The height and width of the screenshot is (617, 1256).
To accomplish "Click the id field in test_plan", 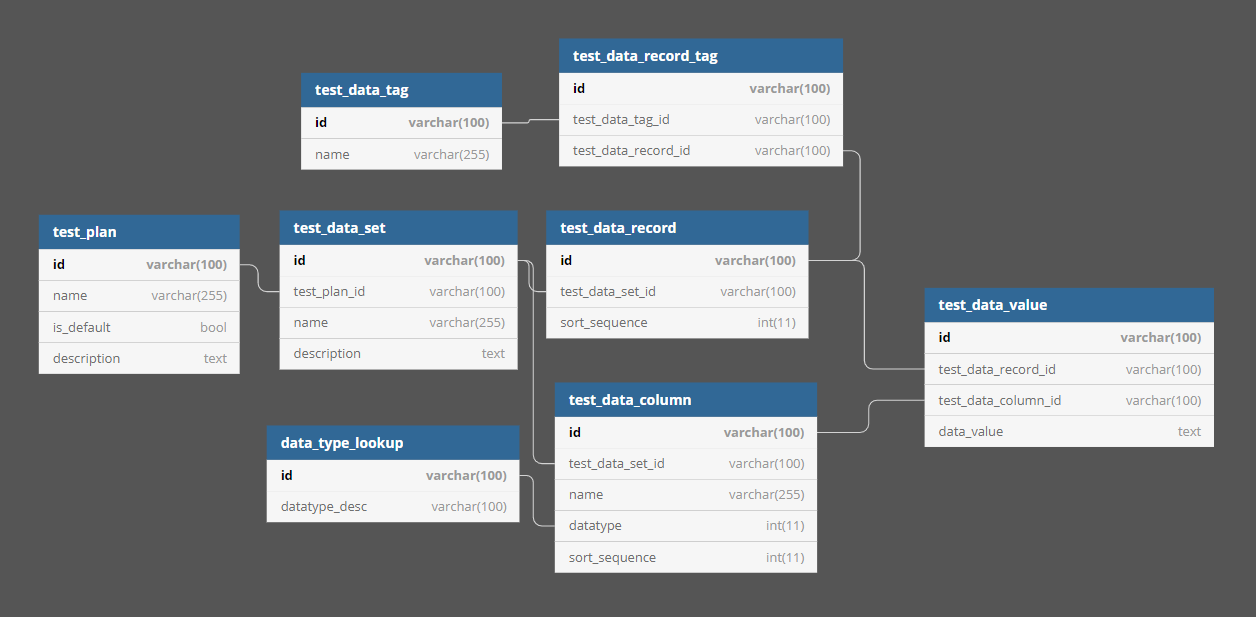I will pyautogui.click(x=139, y=264).
